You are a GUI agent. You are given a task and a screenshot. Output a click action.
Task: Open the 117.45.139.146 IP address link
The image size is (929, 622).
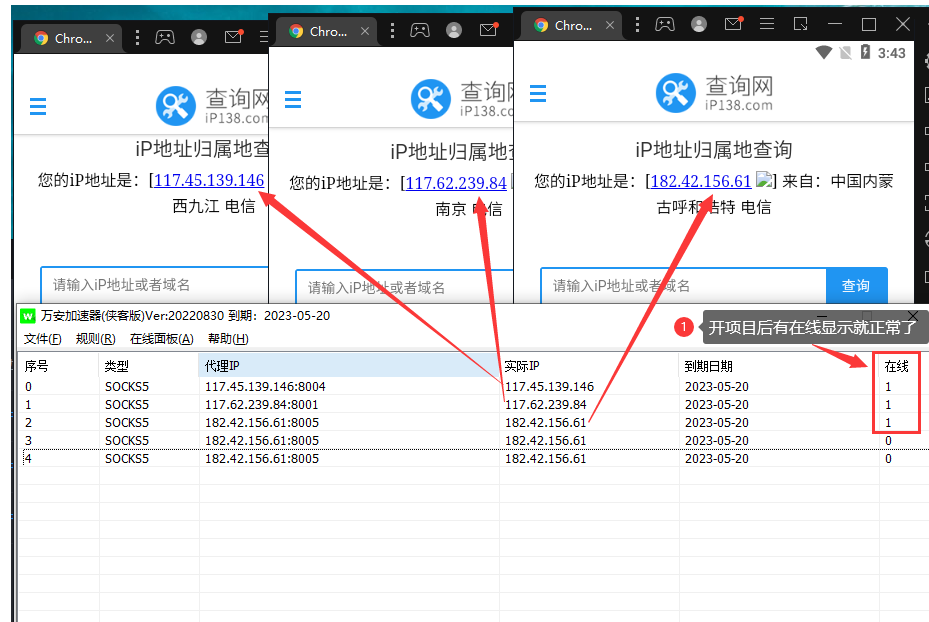(x=209, y=180)
